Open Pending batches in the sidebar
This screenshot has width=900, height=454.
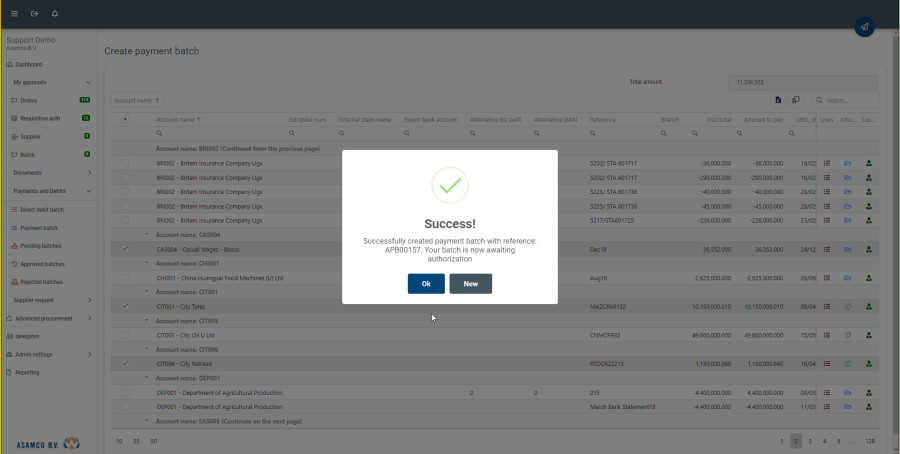tap(42, 246)
